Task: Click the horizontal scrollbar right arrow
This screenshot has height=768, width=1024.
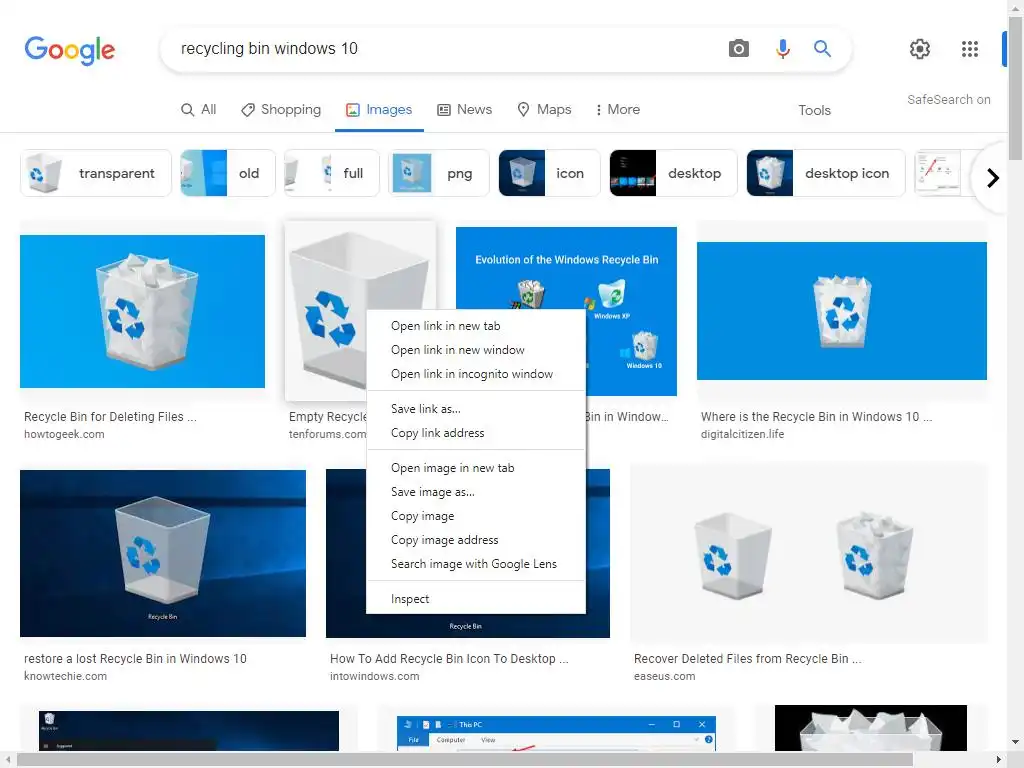Action: click(x=999, y=760)
